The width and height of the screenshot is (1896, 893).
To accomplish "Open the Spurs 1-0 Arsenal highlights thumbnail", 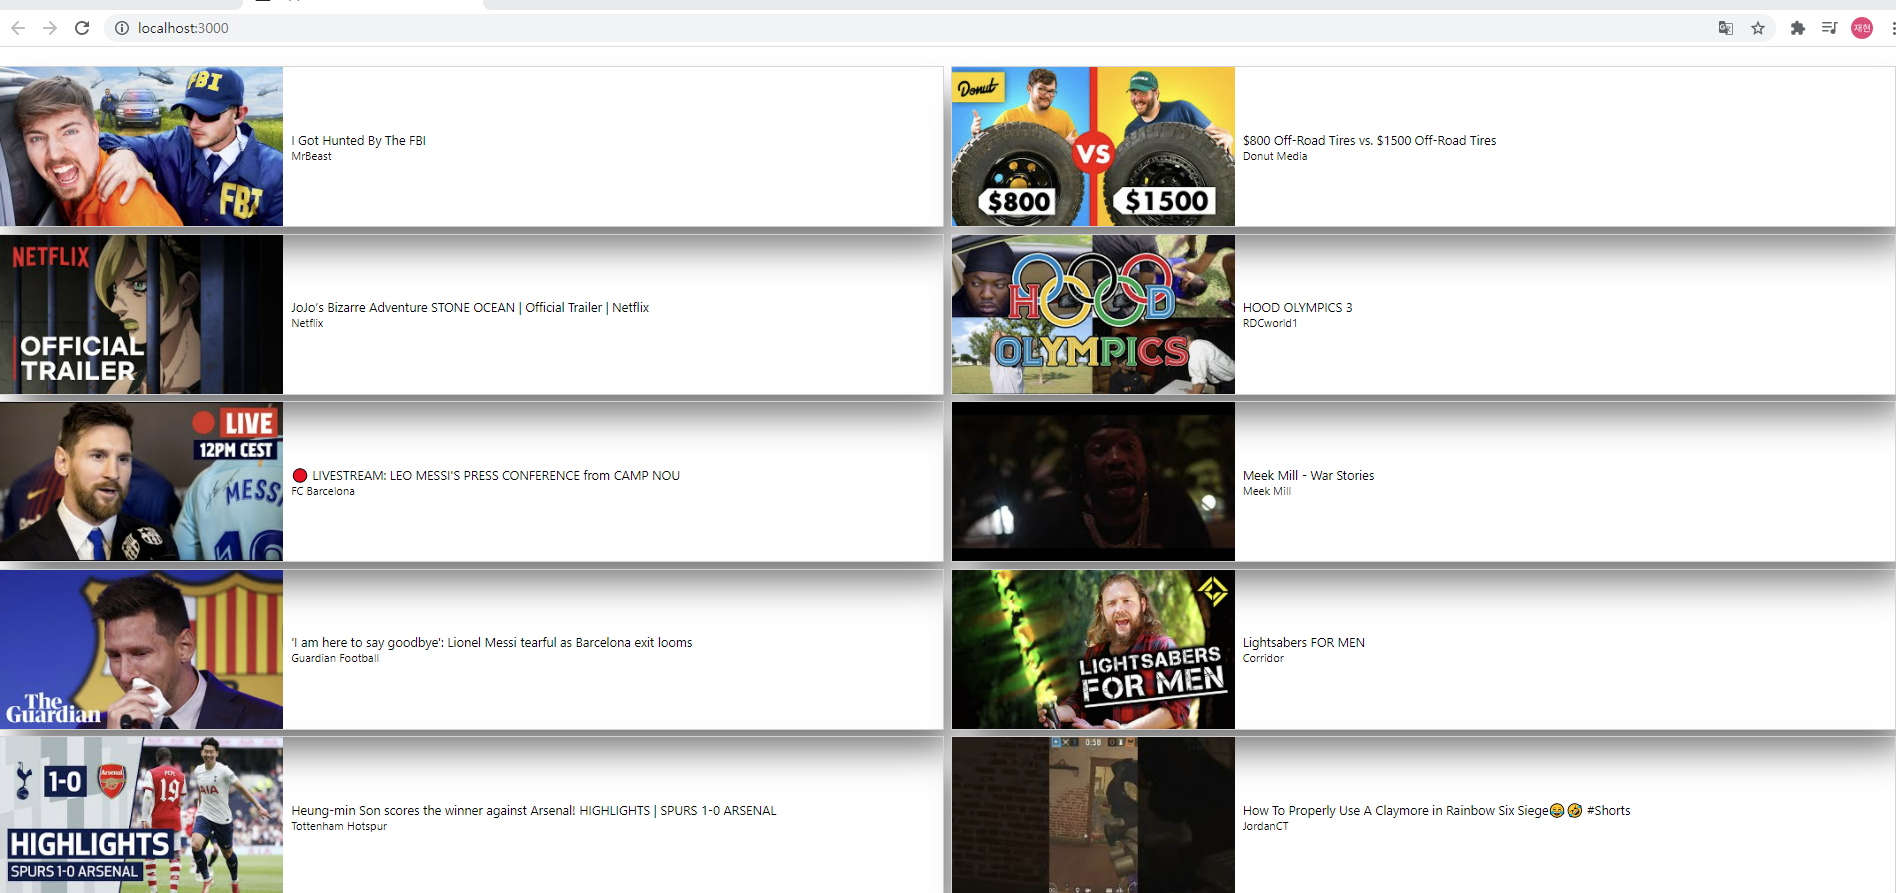I will point(141,815).
